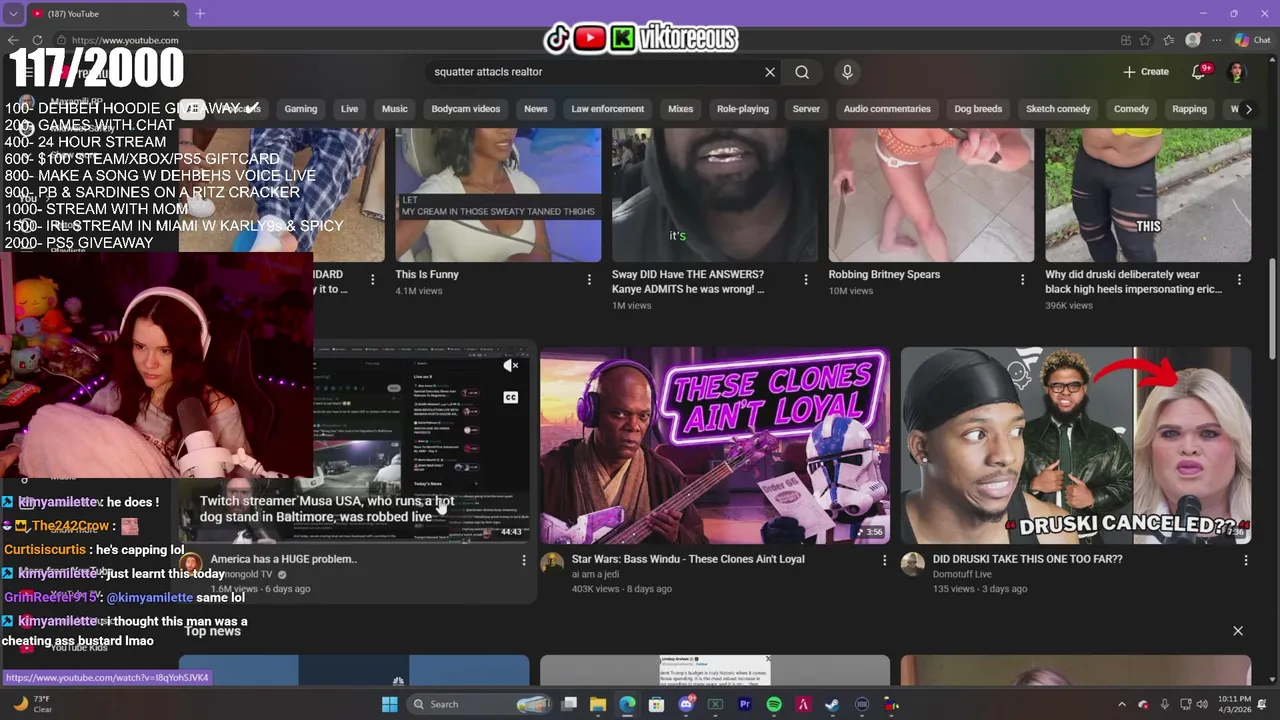Image resolution: width=1280 pixels, height=720 pixels.
Task: Select the Gaming category chip
Action: tap(300, 109)
